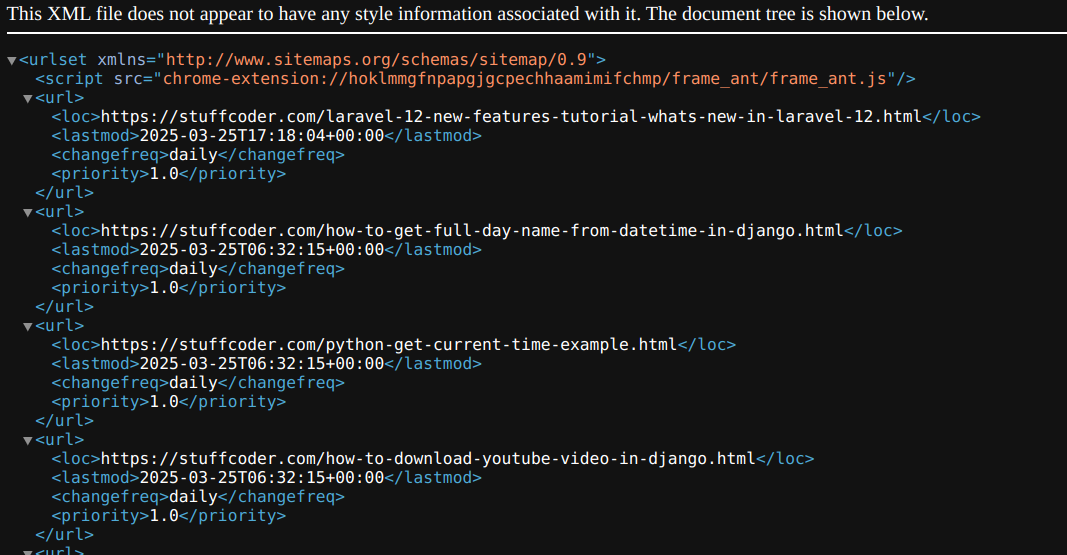
Task: Click the 'This XML file does not appear' notice text
Action: click(467, 14)
